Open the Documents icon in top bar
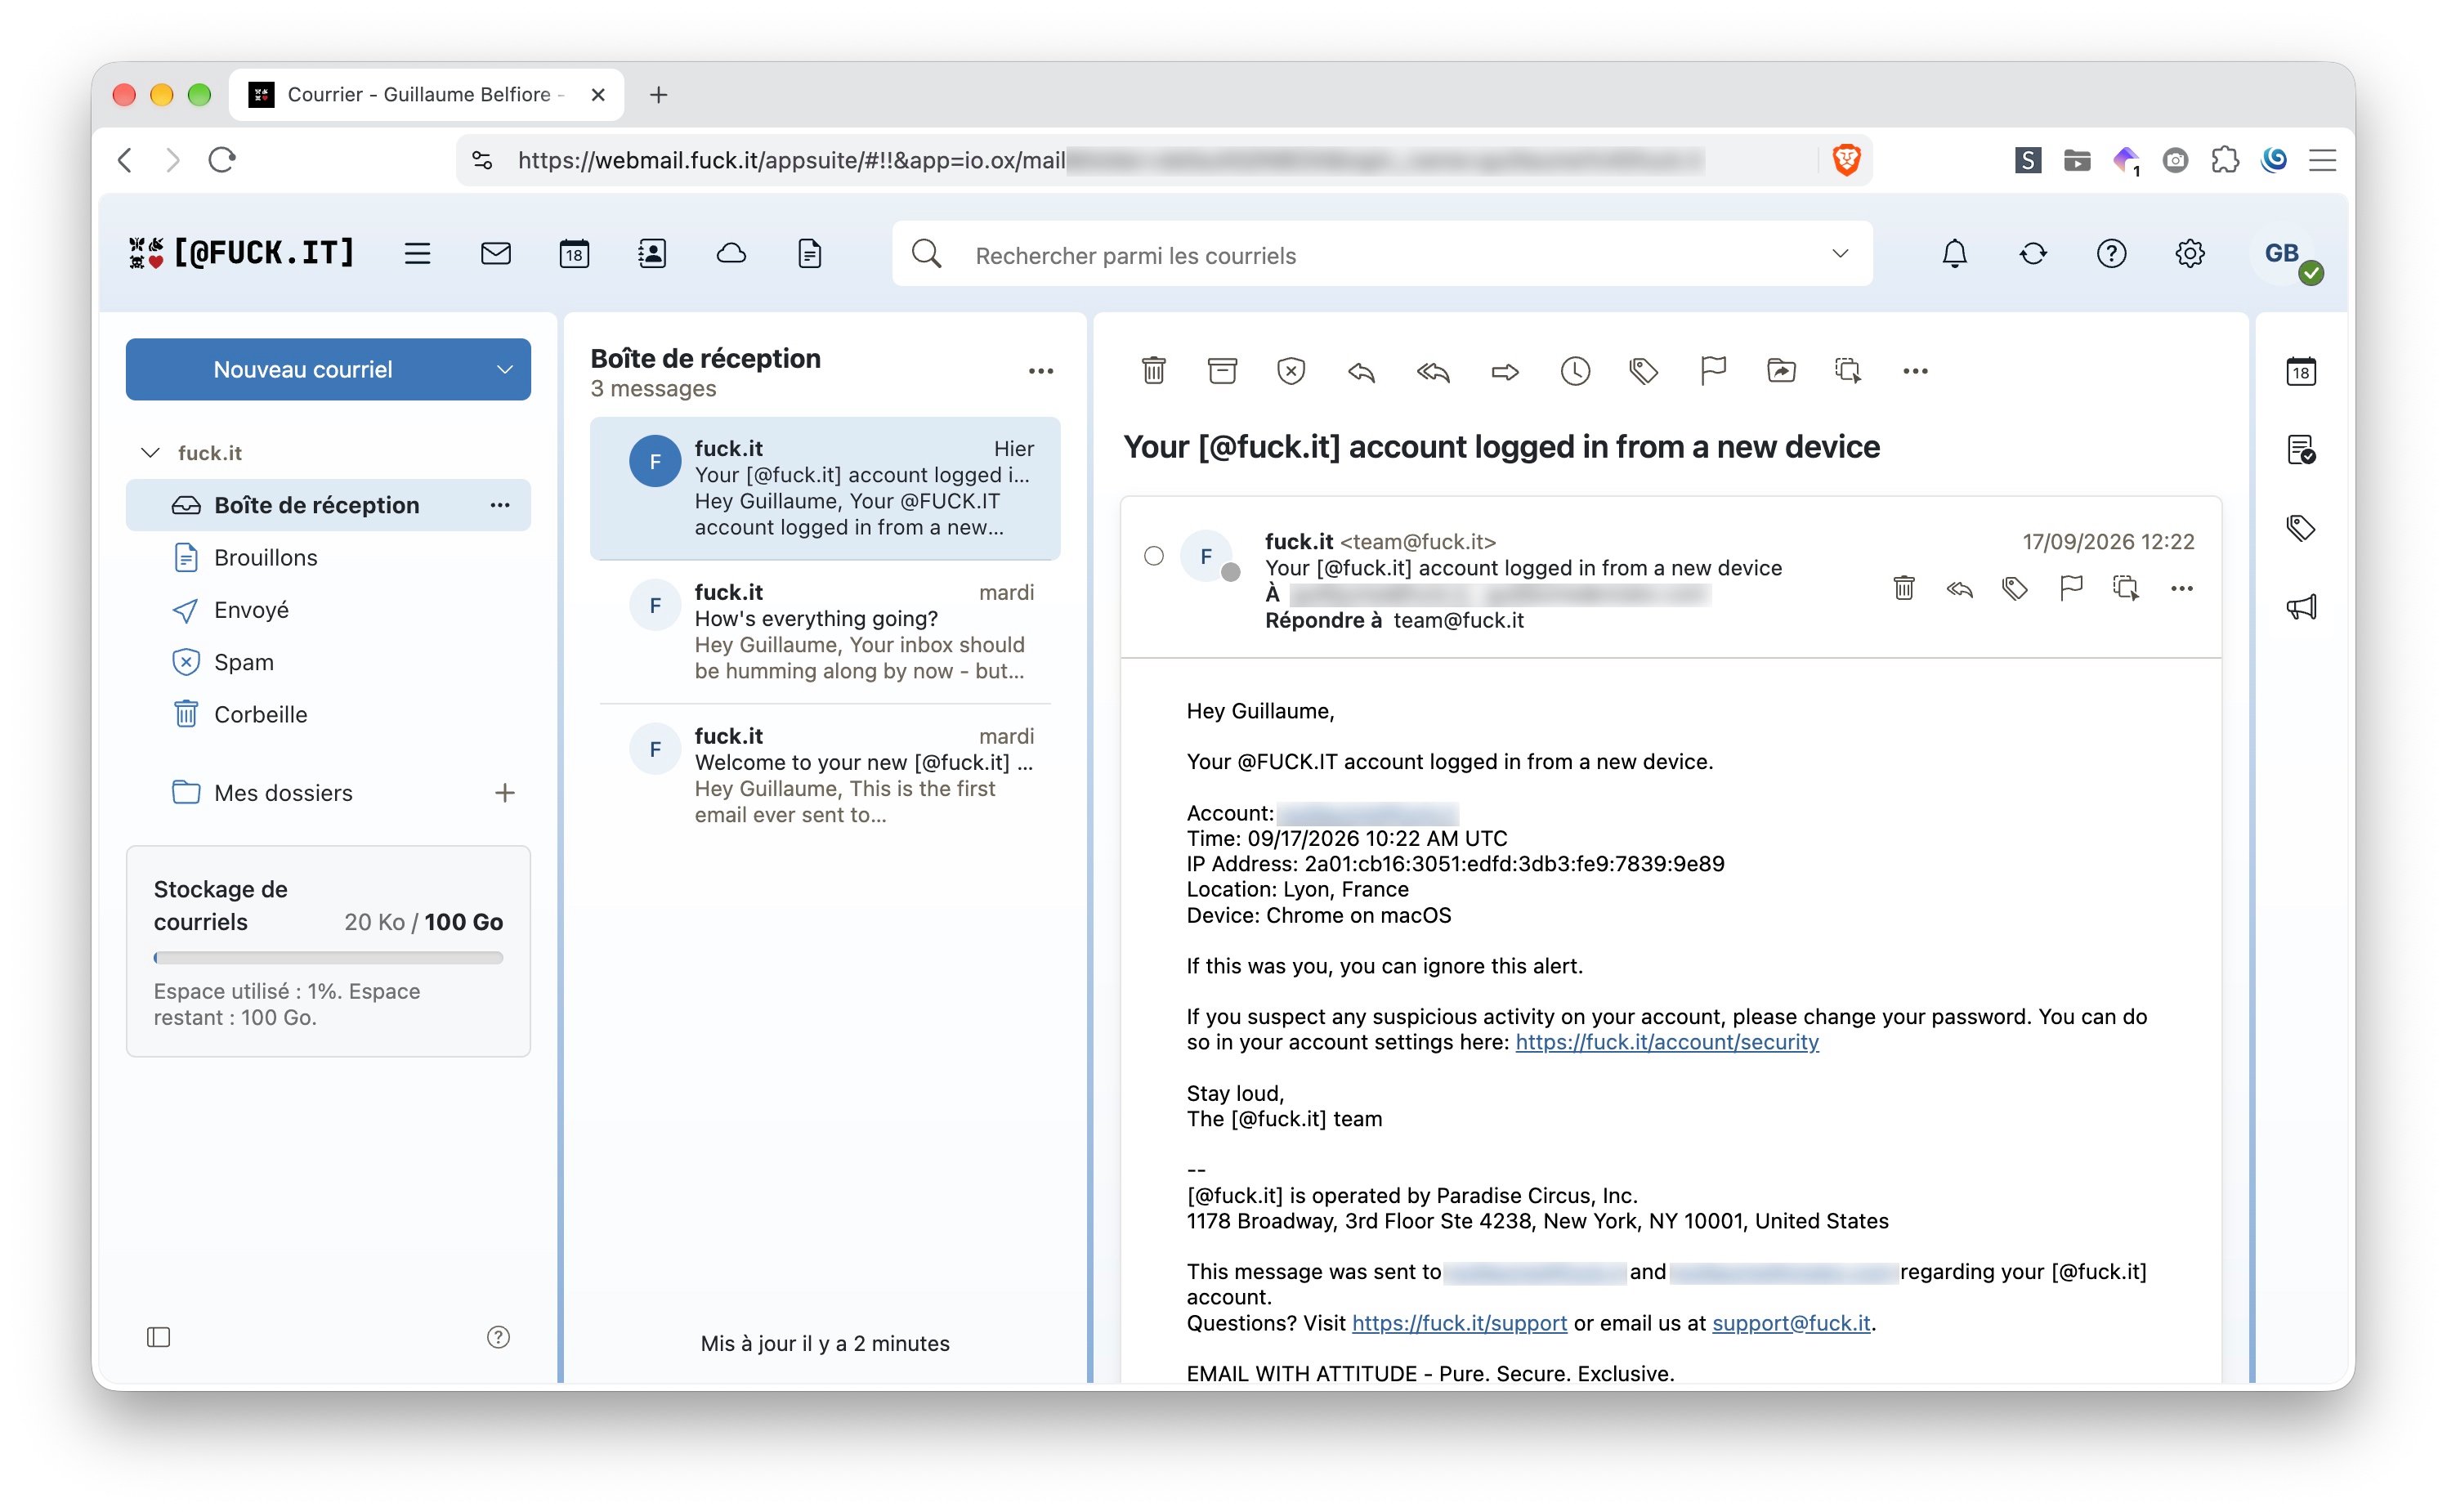2447x1512 pixels. 810,254
